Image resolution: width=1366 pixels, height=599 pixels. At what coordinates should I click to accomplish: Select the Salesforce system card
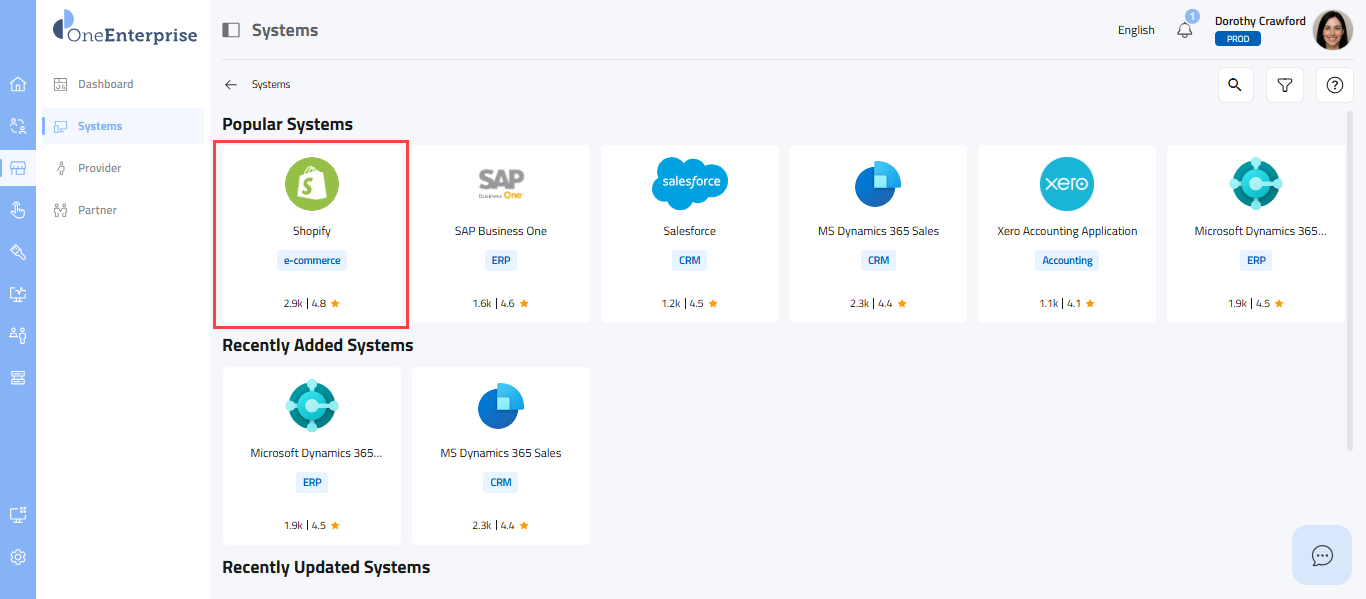(689, 234)
